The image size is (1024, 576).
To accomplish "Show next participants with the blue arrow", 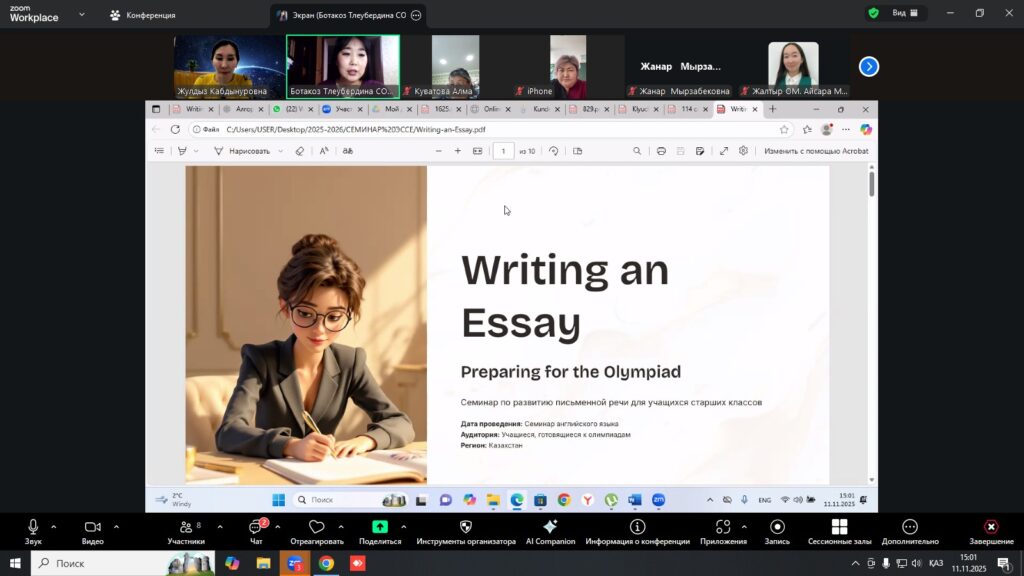I will pyautogui.click(x=869, y=66).
